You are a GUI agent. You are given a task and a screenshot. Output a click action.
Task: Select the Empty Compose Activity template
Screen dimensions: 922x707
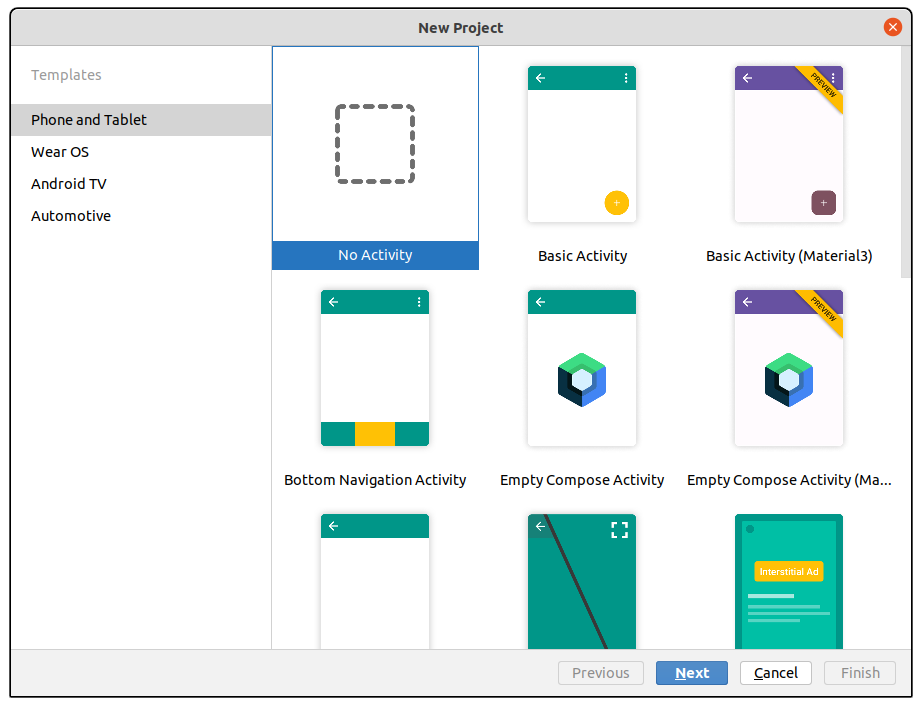582,367
